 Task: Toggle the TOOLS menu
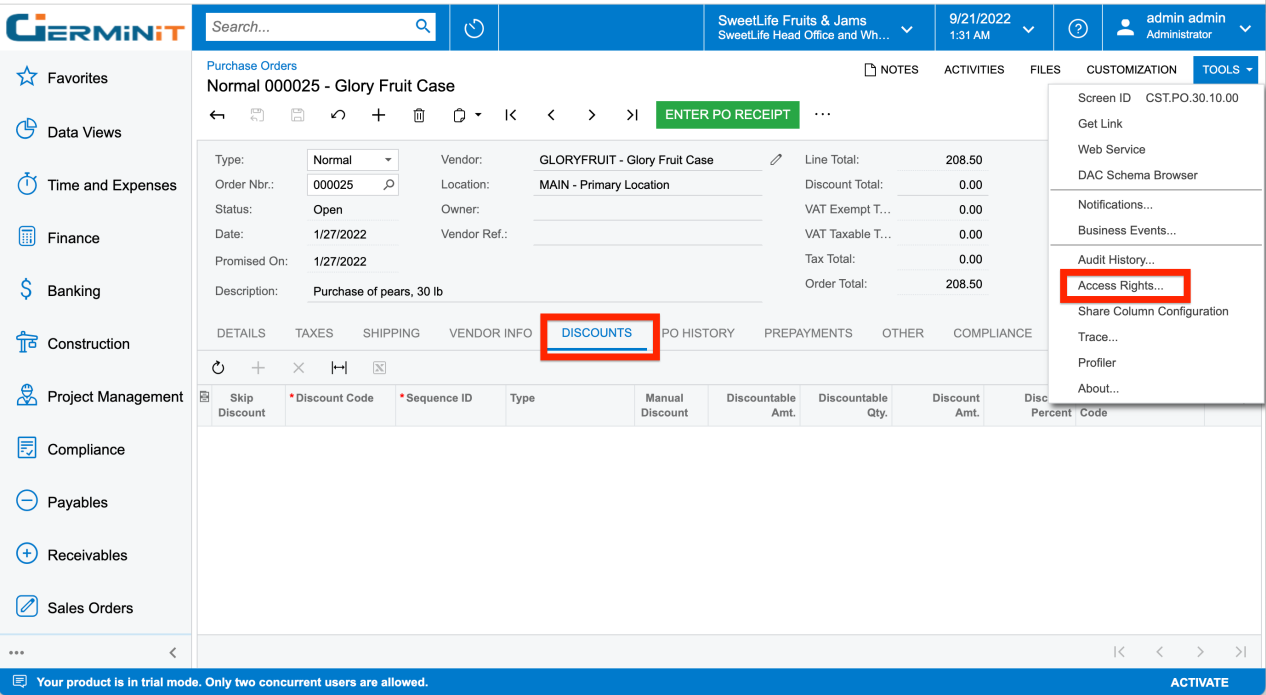point(1225,70)
